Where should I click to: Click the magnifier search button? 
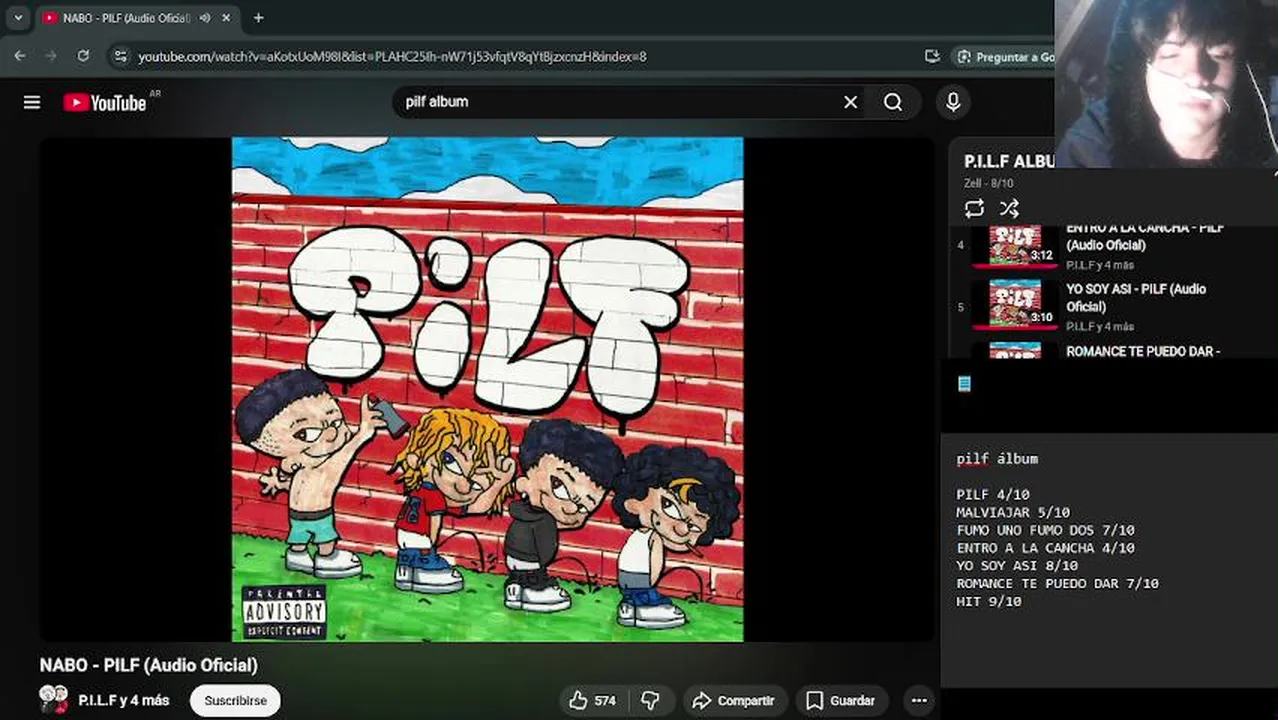893,102
